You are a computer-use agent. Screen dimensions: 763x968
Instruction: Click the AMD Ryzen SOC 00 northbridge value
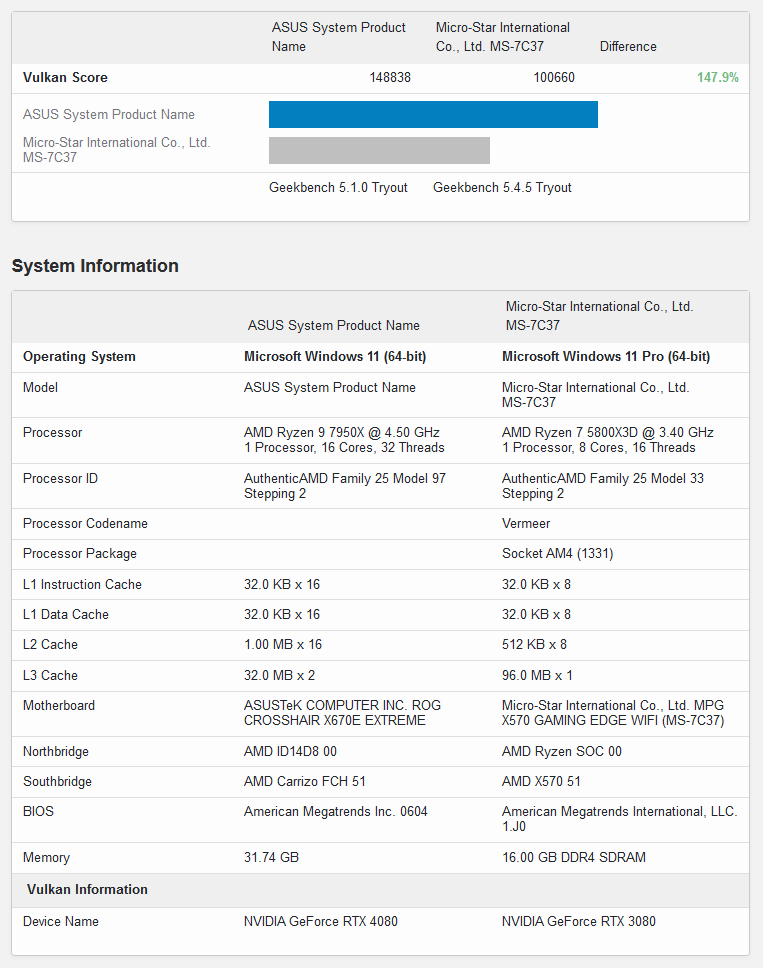click(562, 751)
